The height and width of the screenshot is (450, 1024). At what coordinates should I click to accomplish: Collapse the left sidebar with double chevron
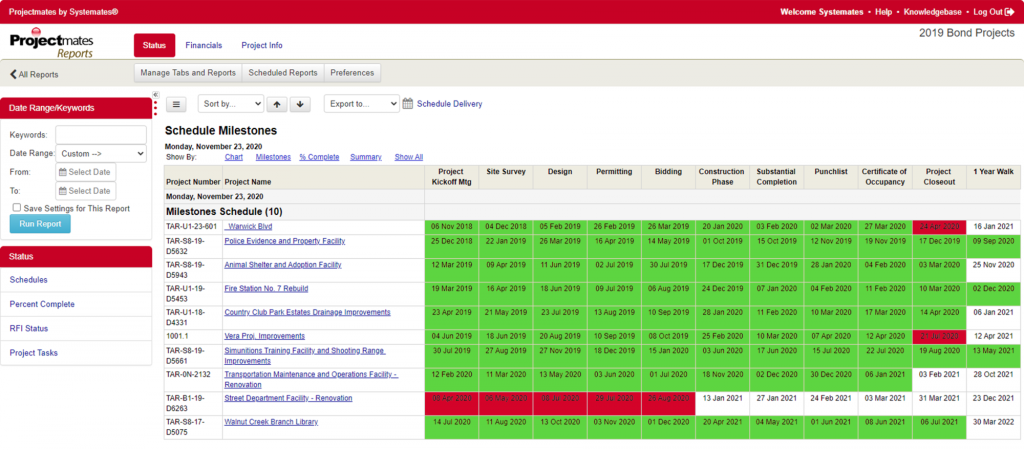155,94
